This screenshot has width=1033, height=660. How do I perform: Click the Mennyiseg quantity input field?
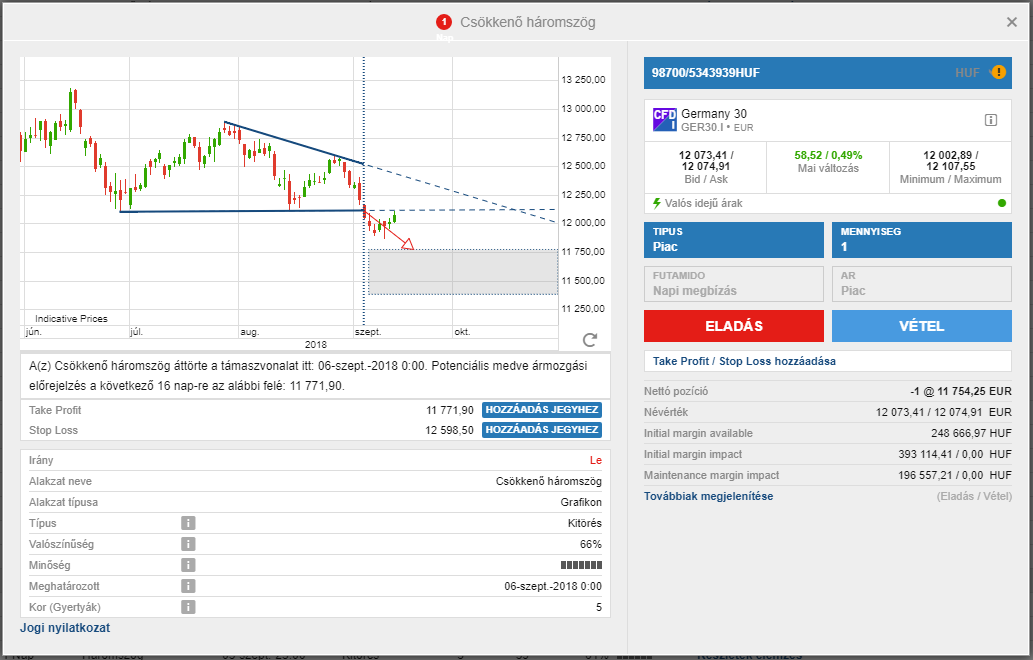pos(921,246)
